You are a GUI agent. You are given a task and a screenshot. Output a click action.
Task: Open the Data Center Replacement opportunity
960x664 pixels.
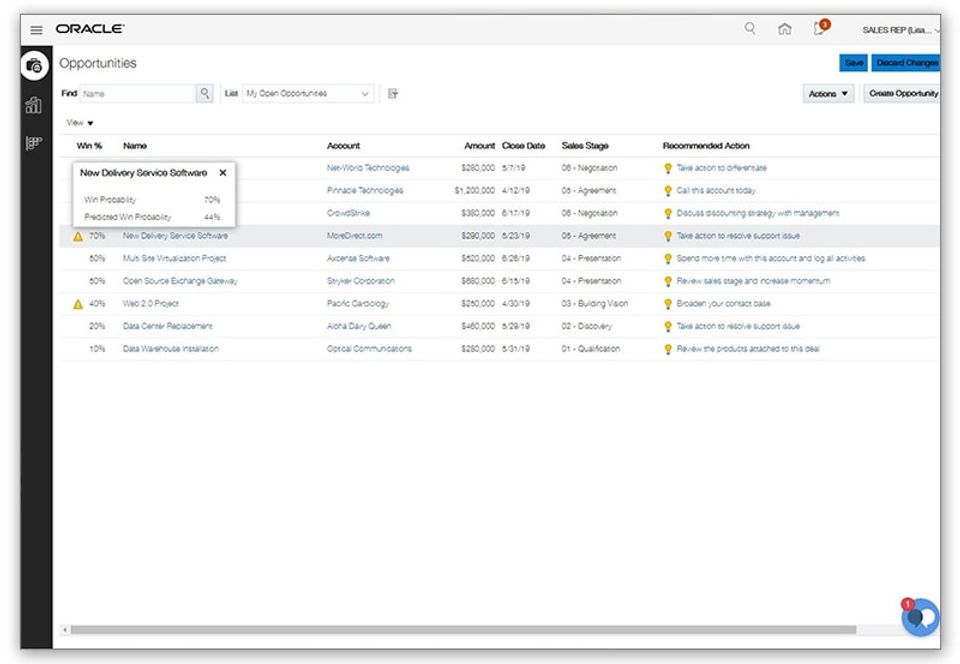coord(168,326)
